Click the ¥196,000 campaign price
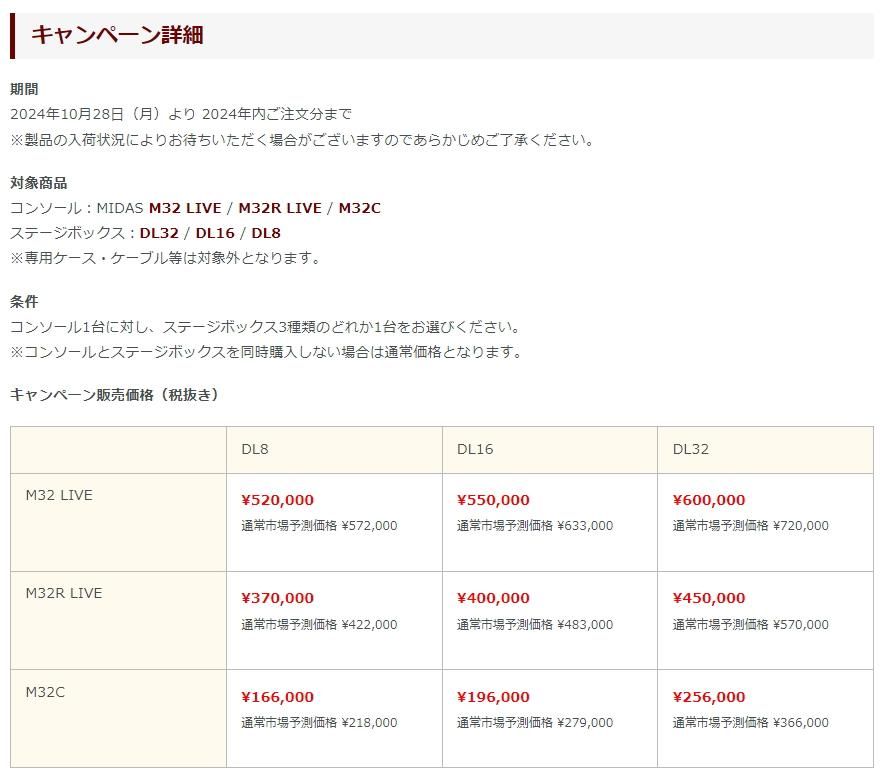The height and width of the screenshot is (778, 880). click(x=493, y=697)
